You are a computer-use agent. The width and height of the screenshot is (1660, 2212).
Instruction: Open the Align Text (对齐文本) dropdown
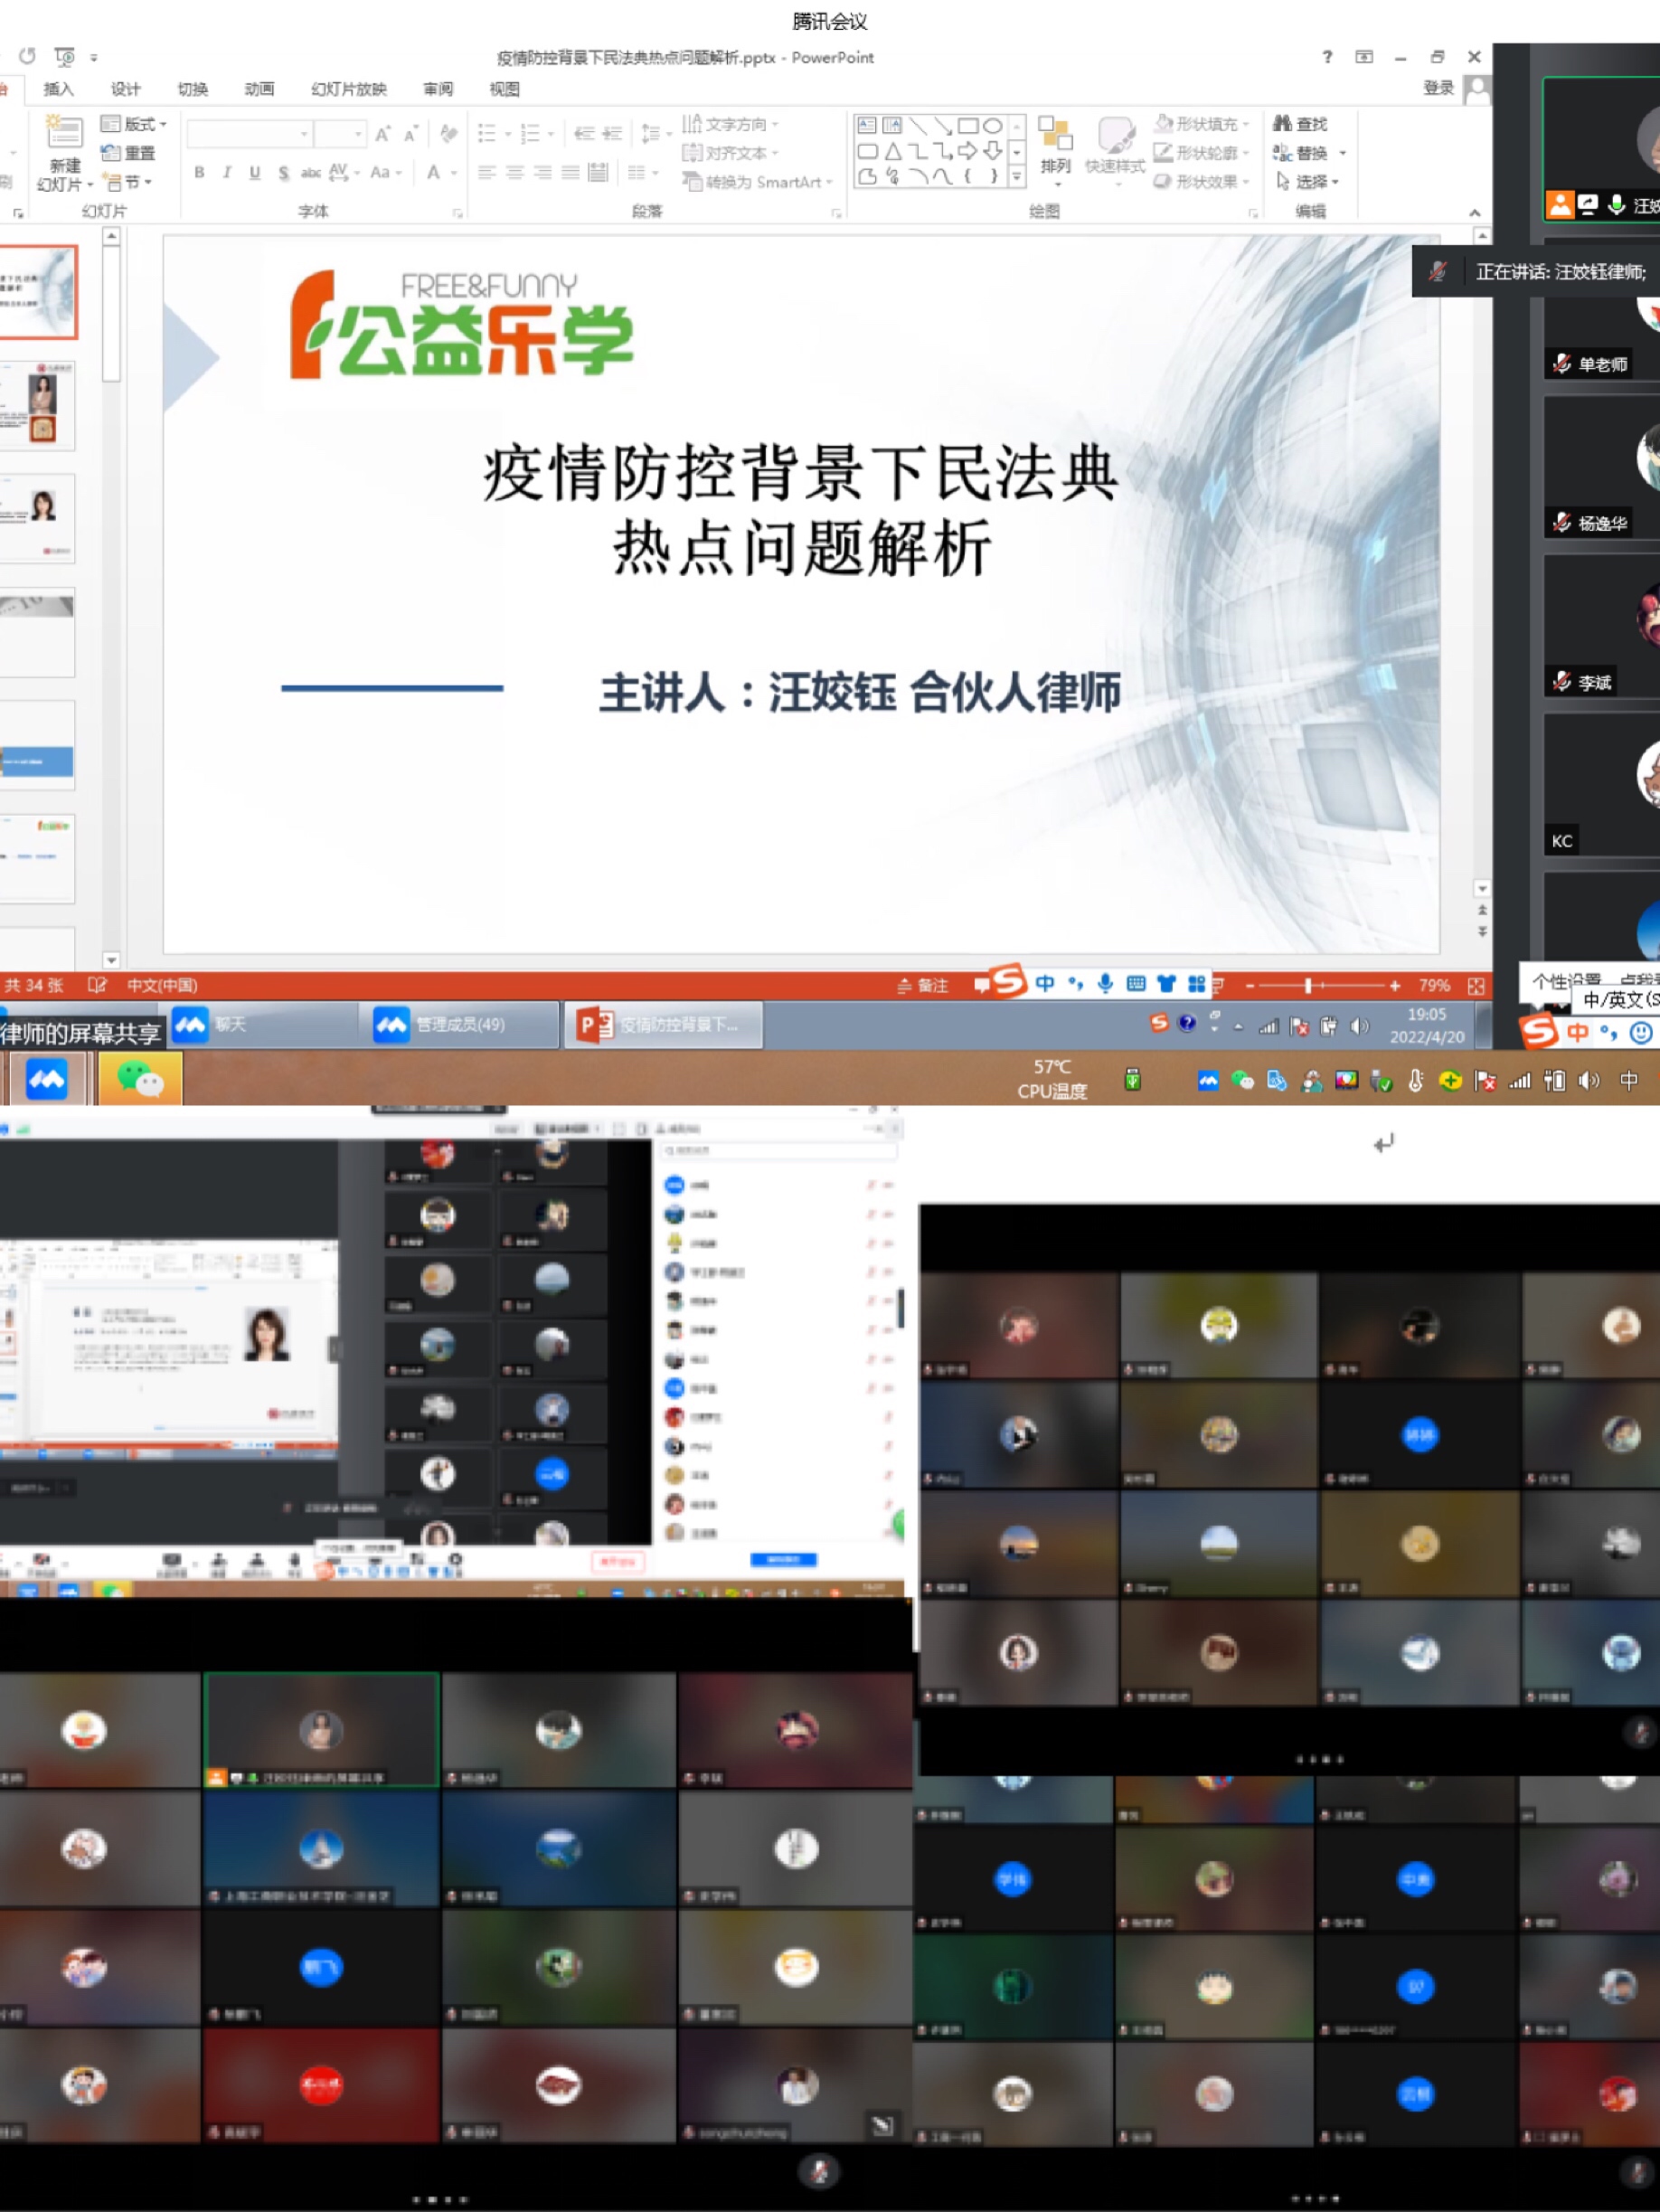click(730, 153)
